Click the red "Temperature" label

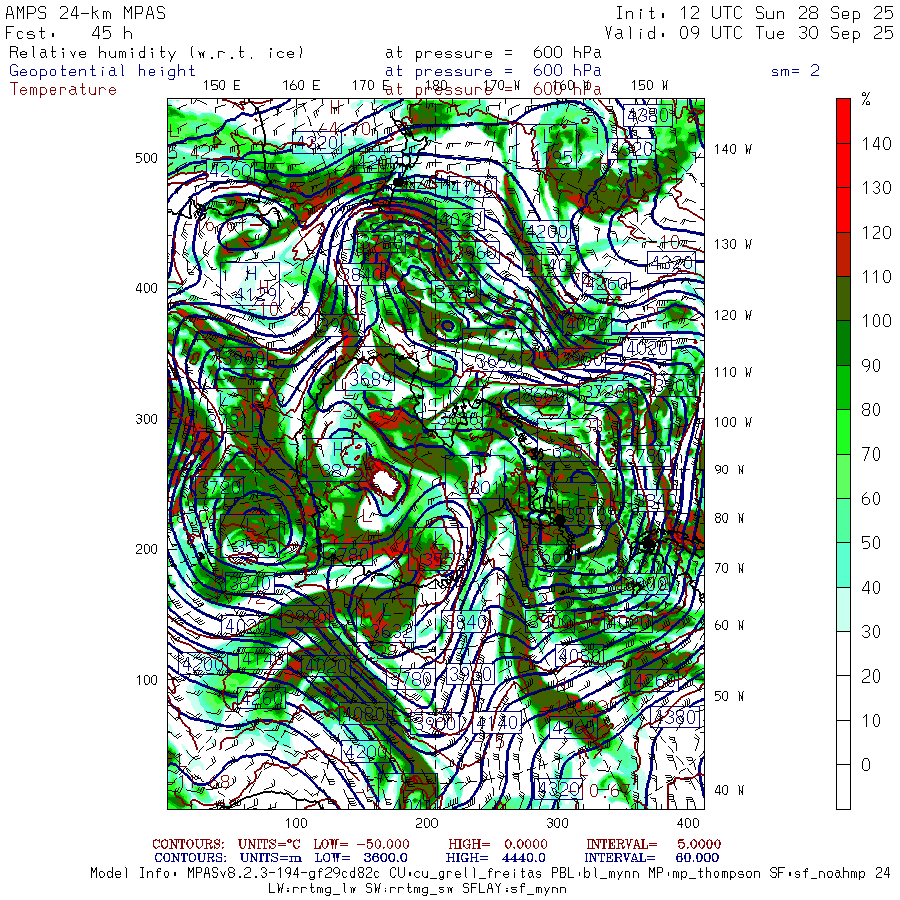point(63,90)
